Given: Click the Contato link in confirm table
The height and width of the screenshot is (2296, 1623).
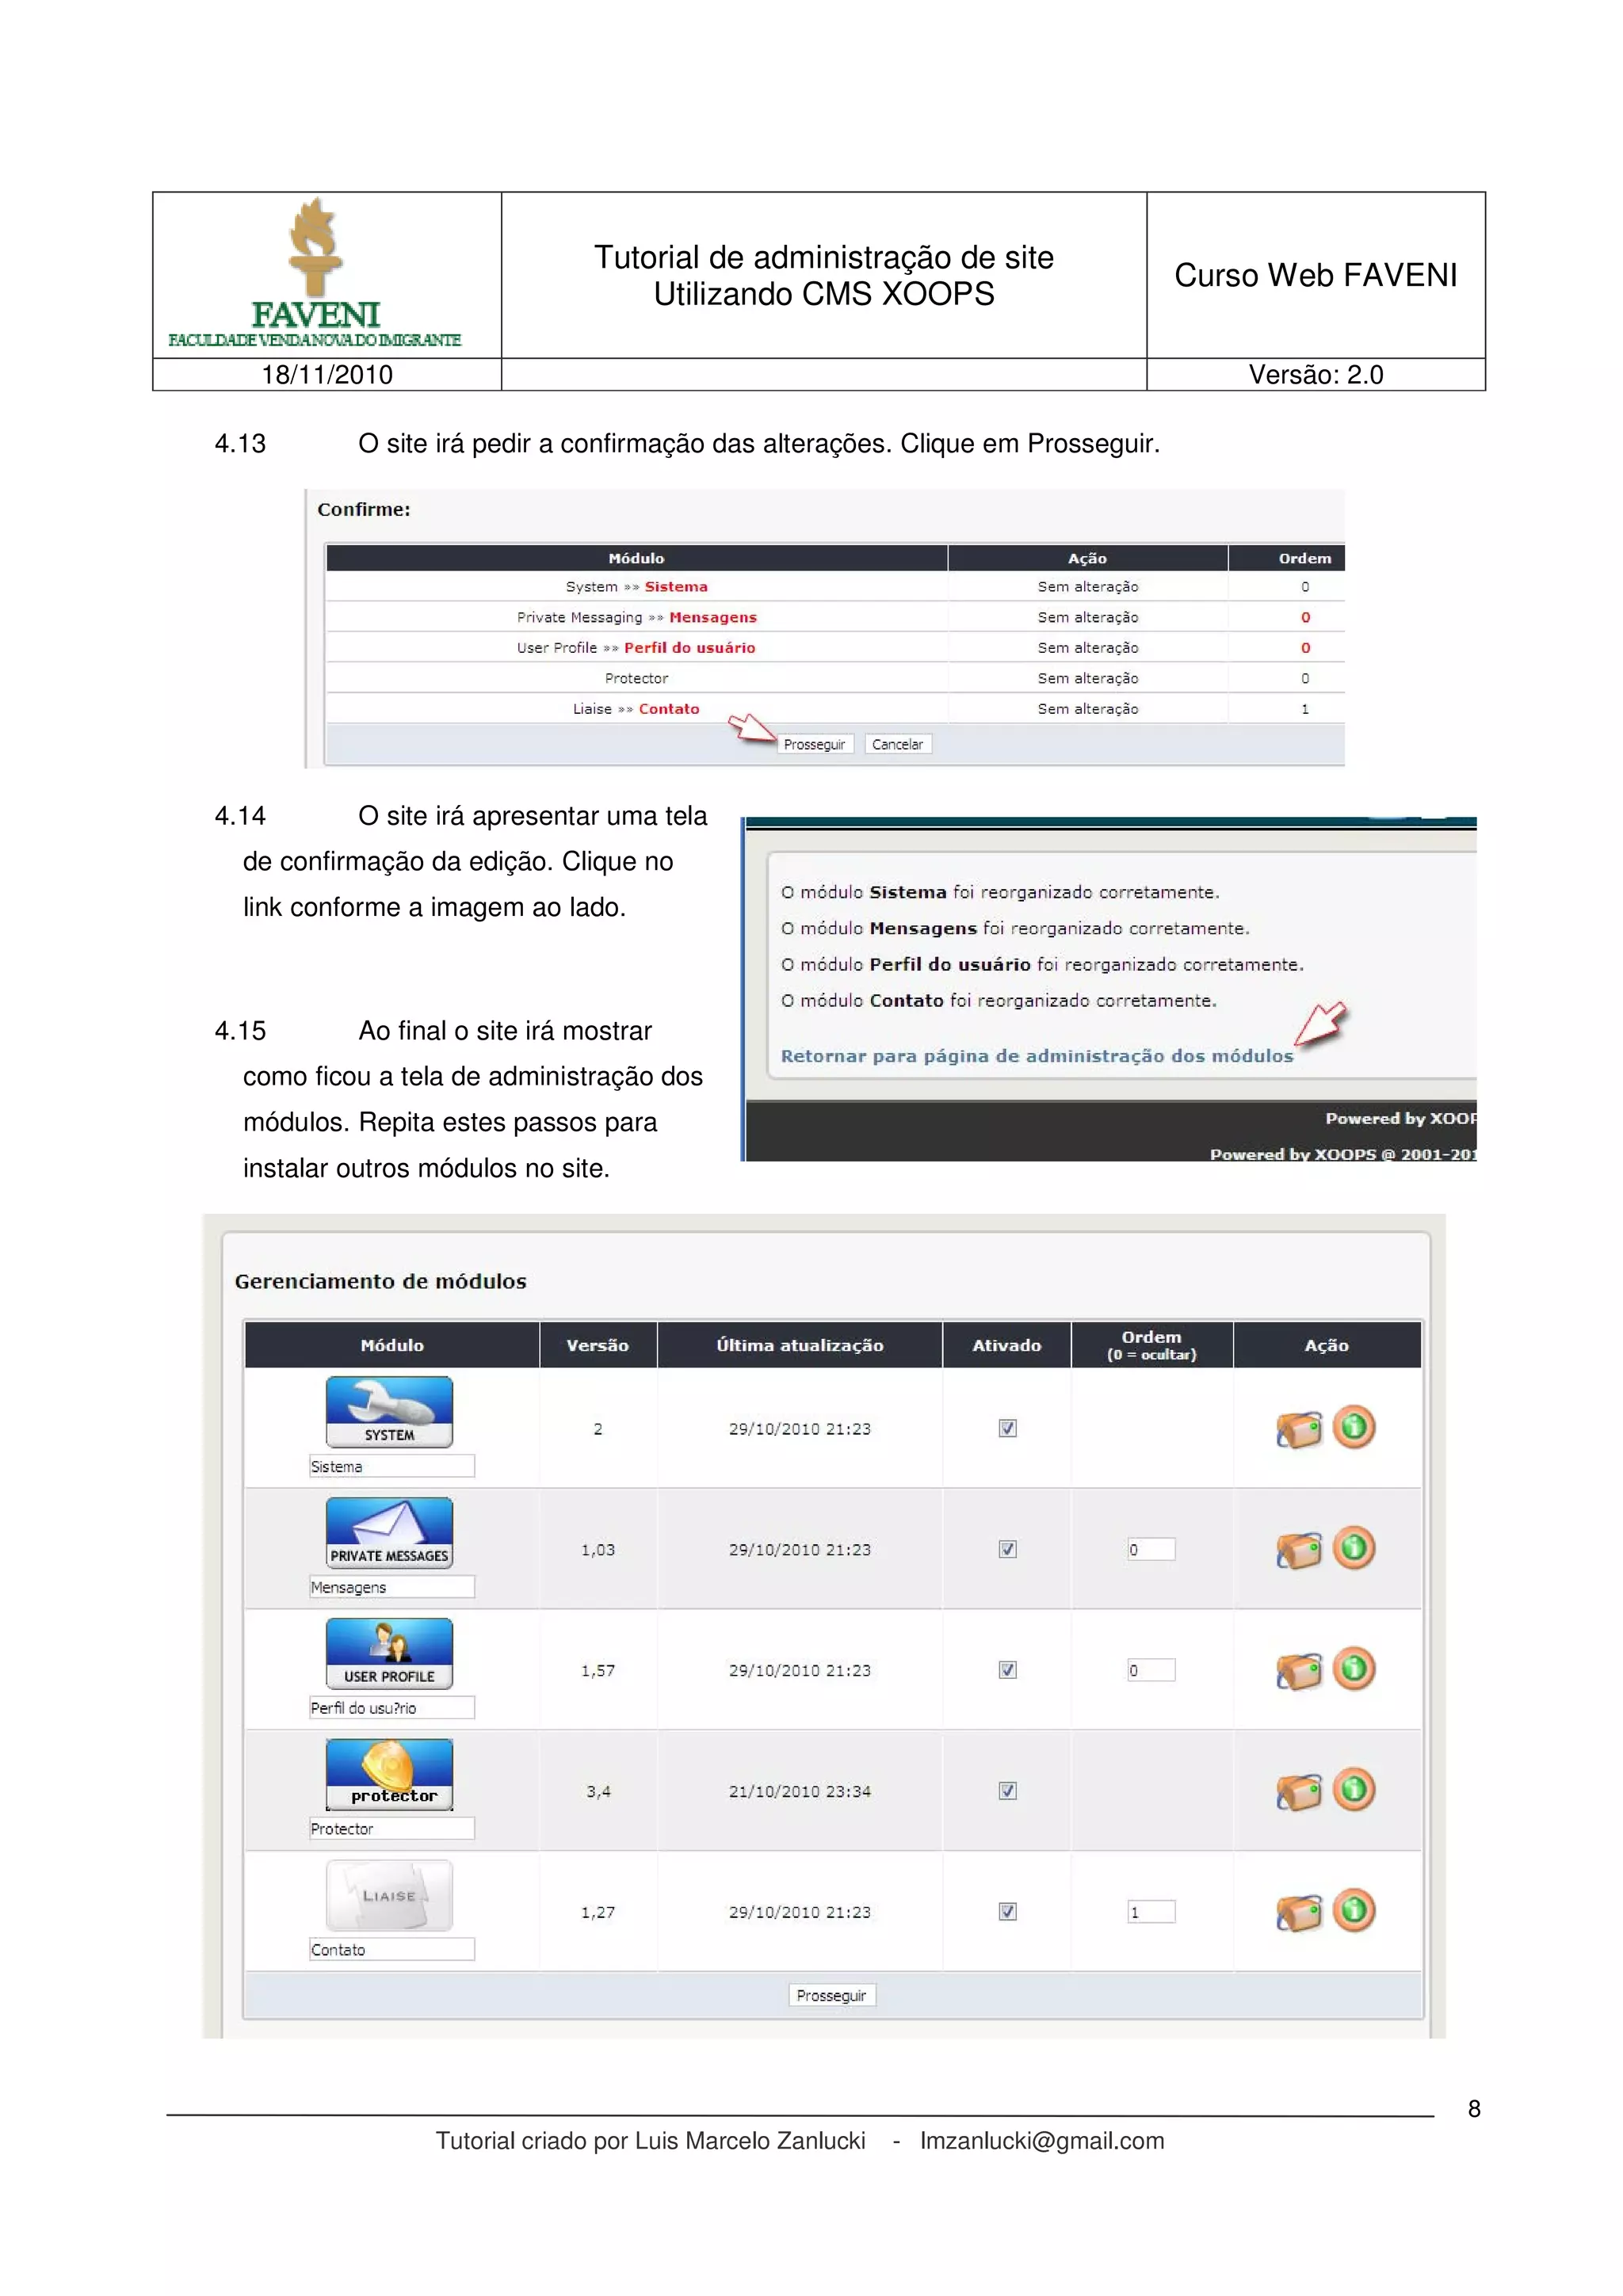Looking at the screenshot, I should [669, 709].
